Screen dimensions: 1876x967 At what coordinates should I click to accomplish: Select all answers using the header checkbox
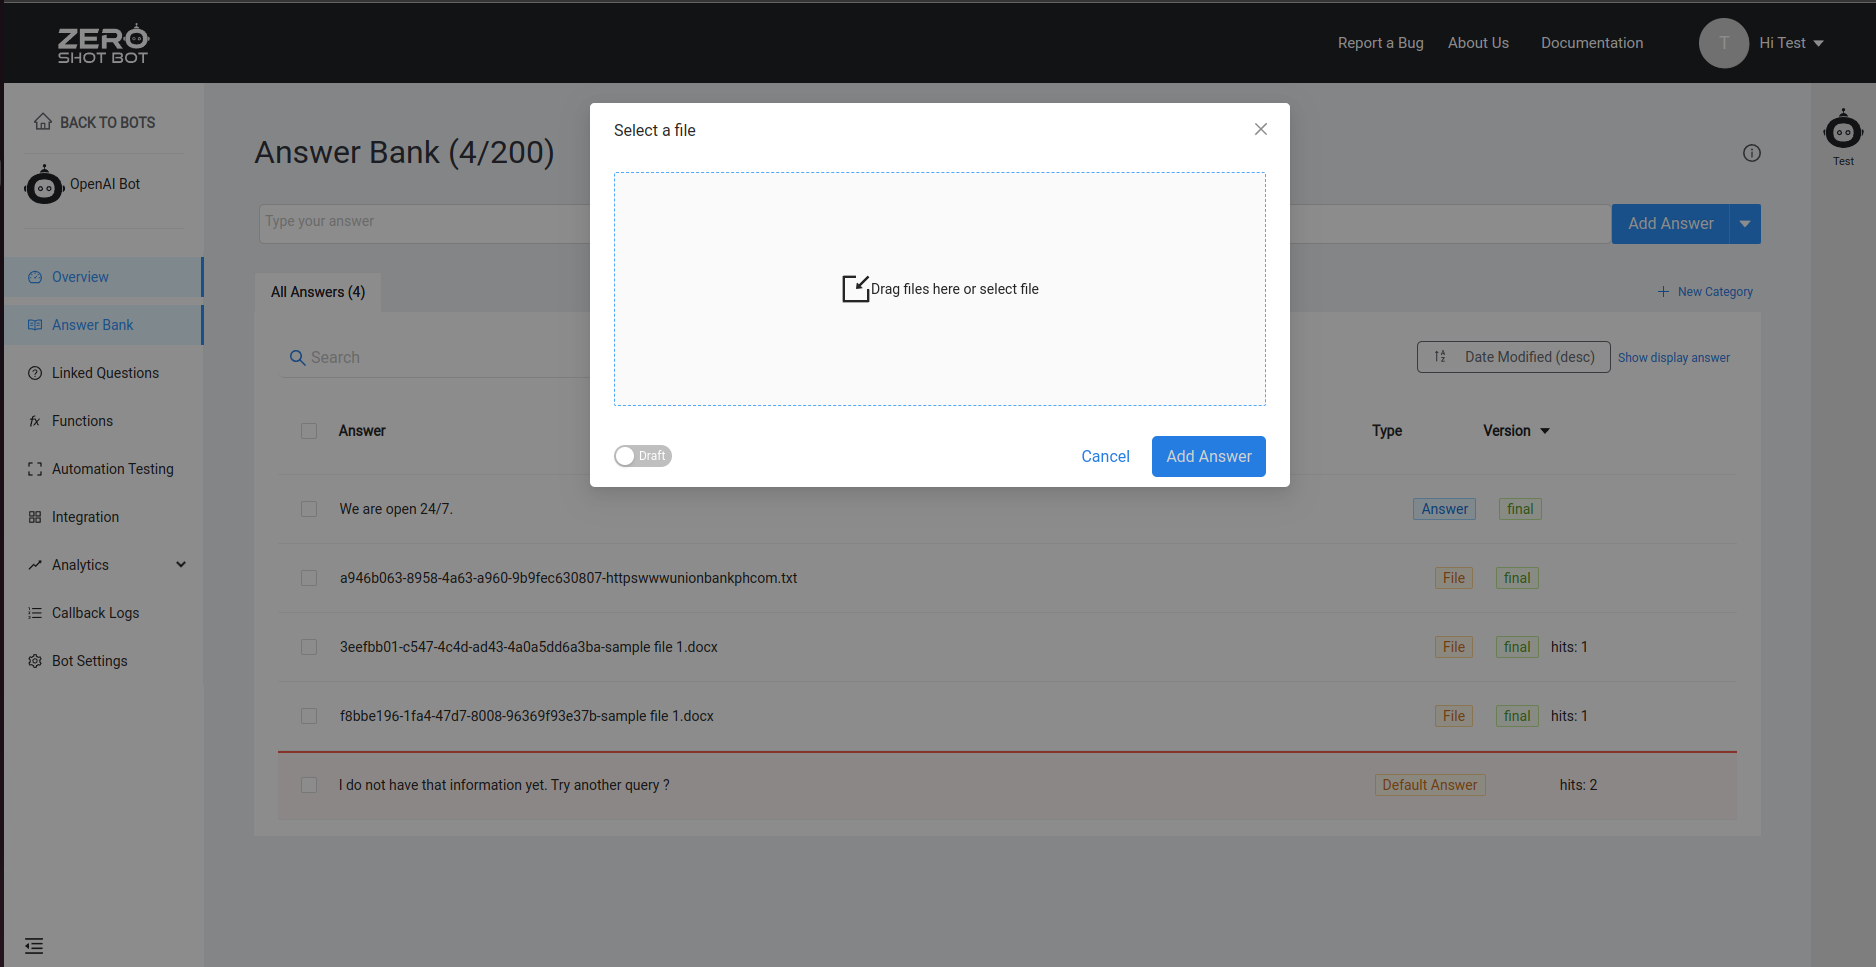(309, 430)
